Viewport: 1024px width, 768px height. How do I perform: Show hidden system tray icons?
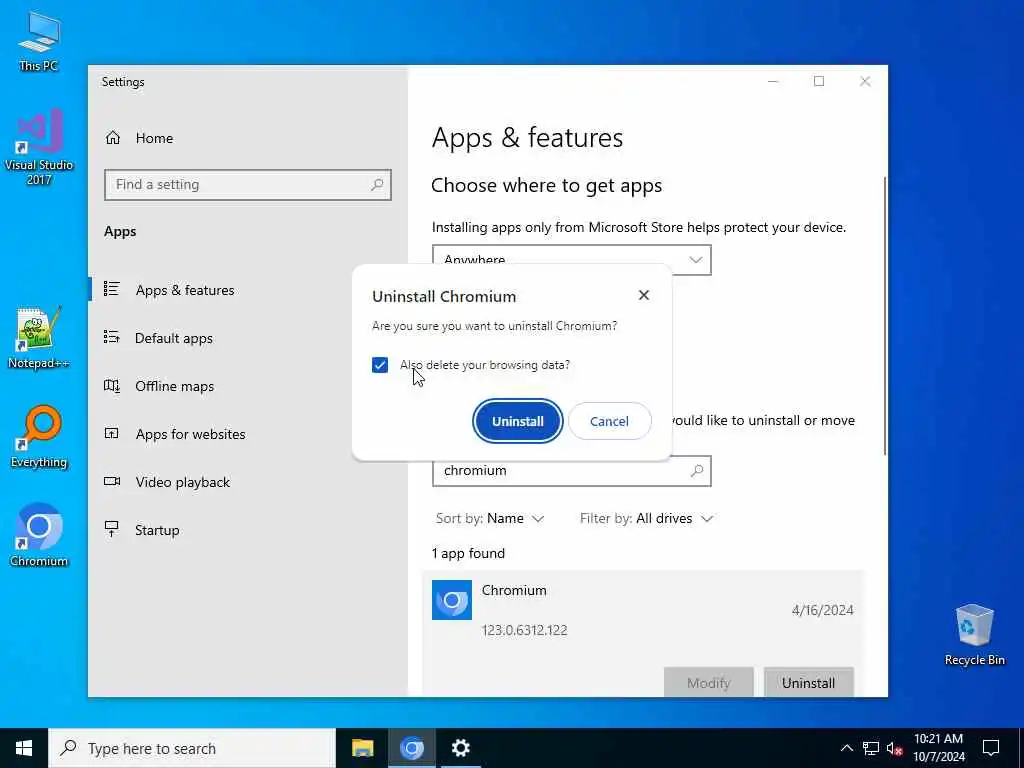pos(846,748)
